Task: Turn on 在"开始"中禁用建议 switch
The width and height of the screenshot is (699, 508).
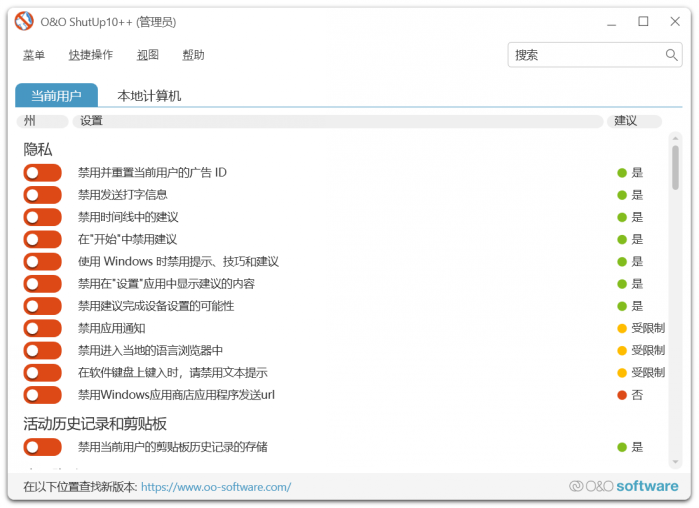Action: (x=42, y=239)
